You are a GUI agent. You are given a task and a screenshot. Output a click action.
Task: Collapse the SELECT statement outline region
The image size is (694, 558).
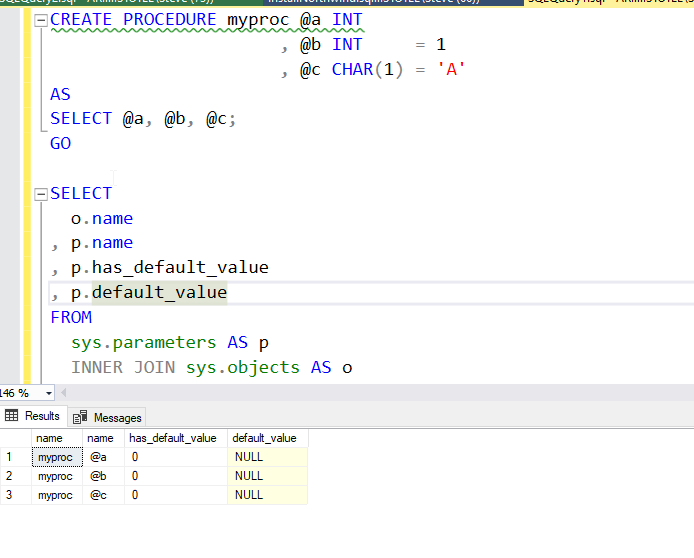40,194
